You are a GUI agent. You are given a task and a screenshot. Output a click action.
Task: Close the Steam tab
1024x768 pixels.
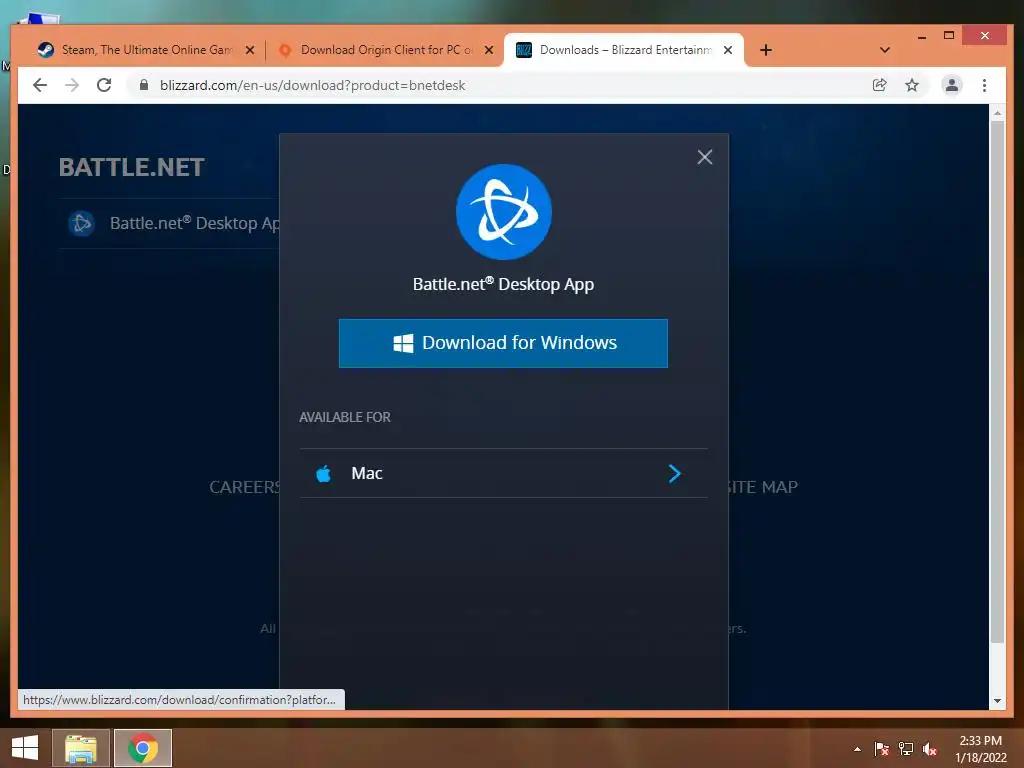click(249, 50)
